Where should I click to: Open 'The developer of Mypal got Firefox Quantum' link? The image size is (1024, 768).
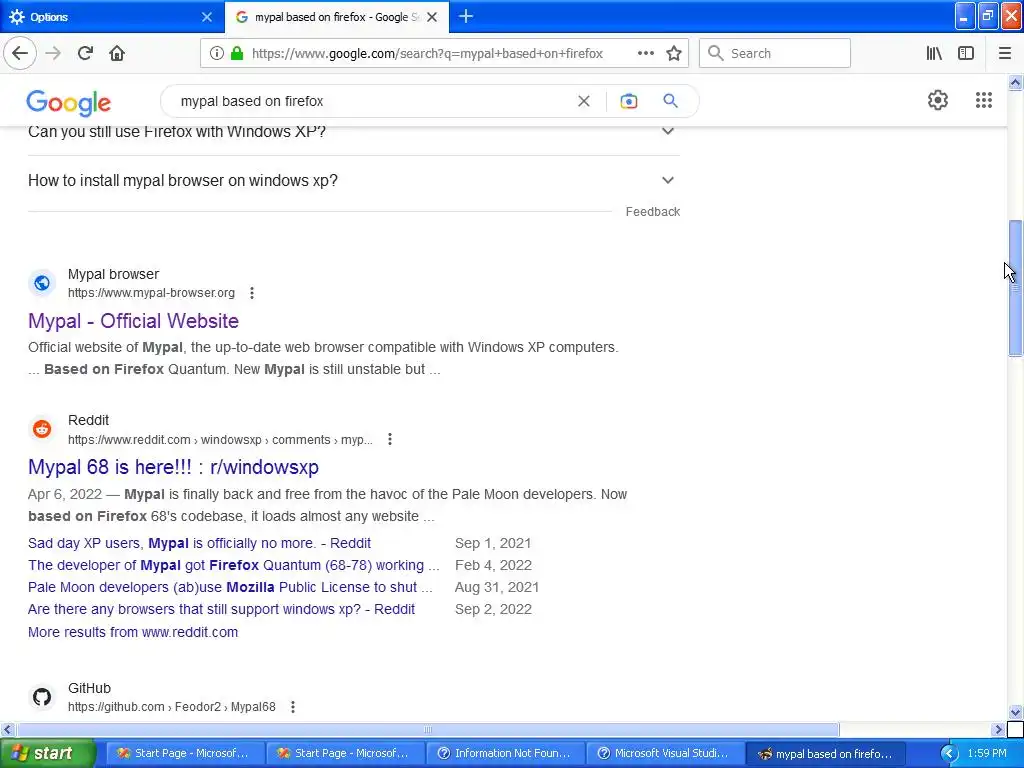[234, 565]
